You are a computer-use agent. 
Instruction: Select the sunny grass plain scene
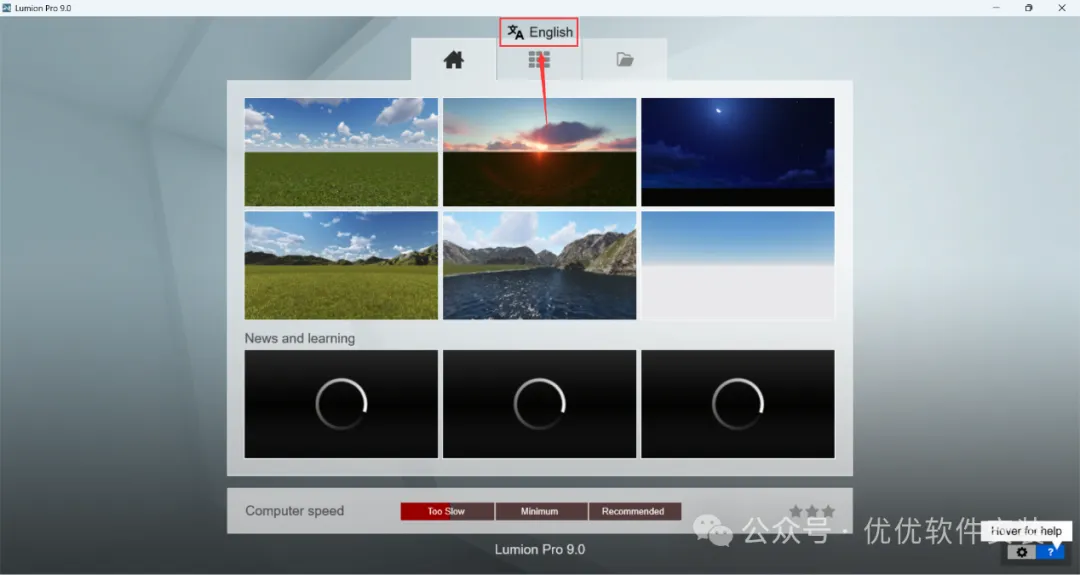[341, 152]
